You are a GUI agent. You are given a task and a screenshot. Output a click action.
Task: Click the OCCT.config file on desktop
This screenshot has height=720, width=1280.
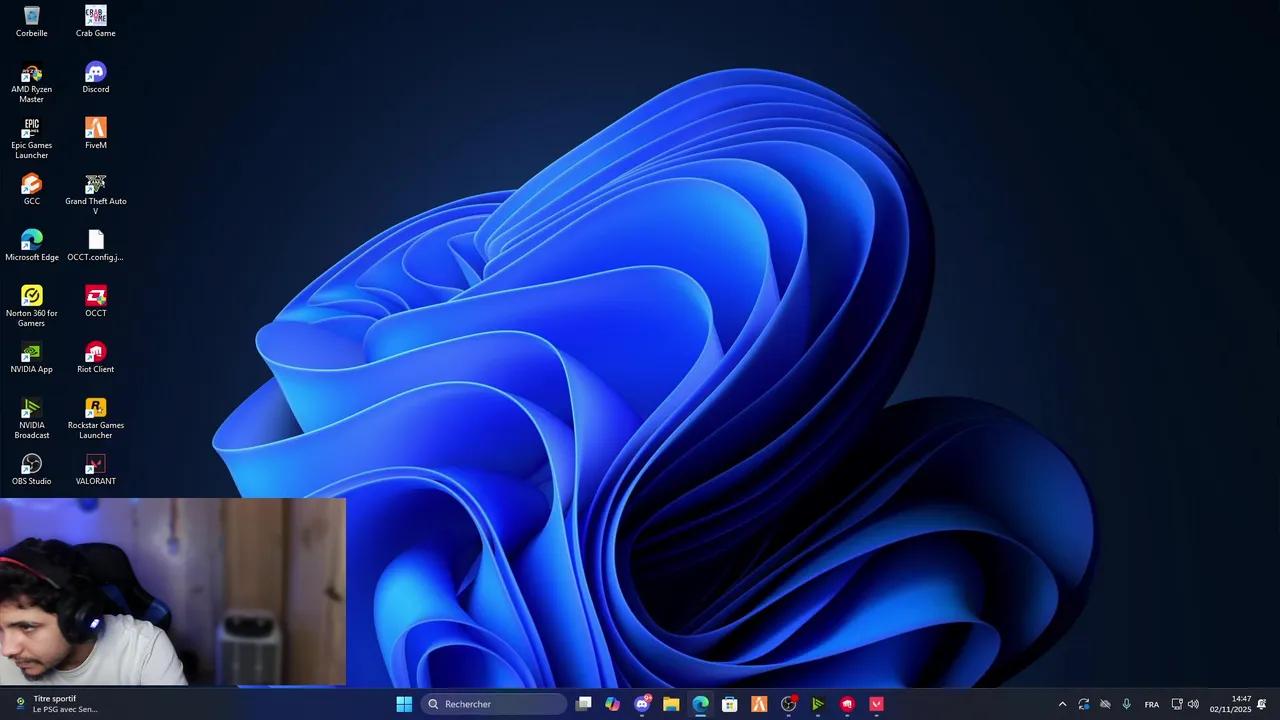click(x=95, y=241)
